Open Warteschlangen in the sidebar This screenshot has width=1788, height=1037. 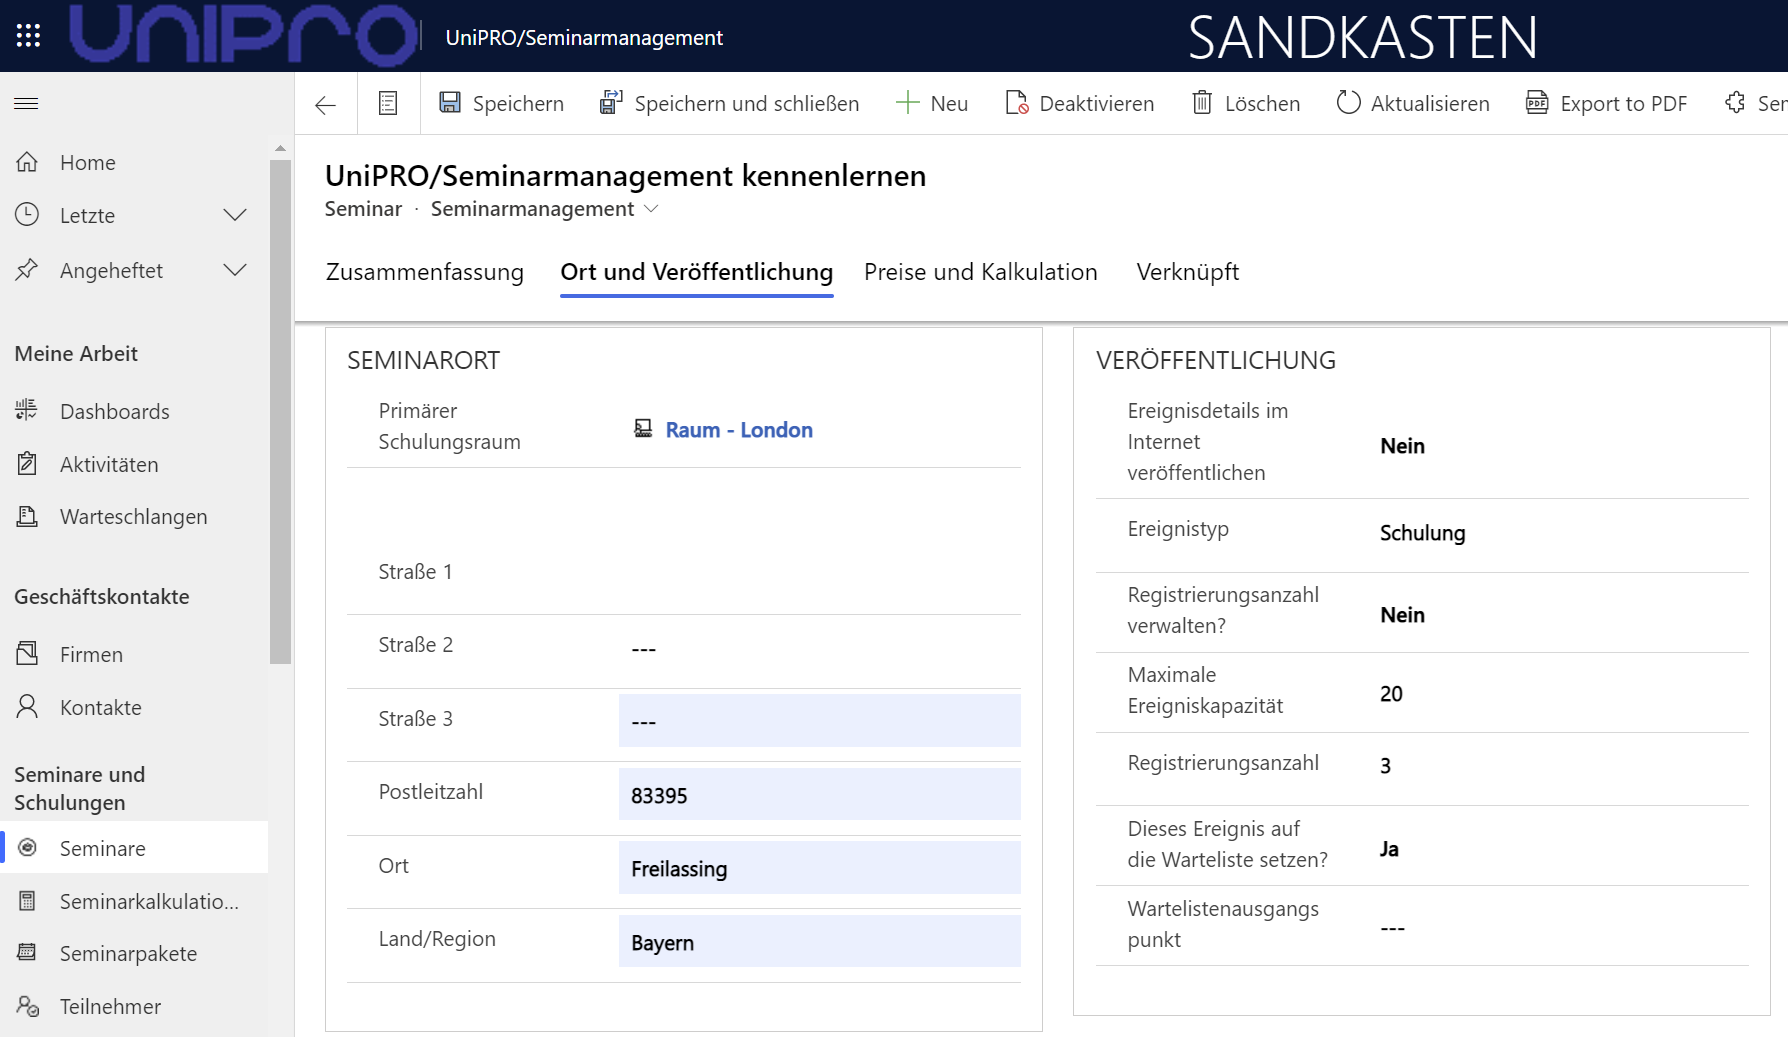click(134, 517)
